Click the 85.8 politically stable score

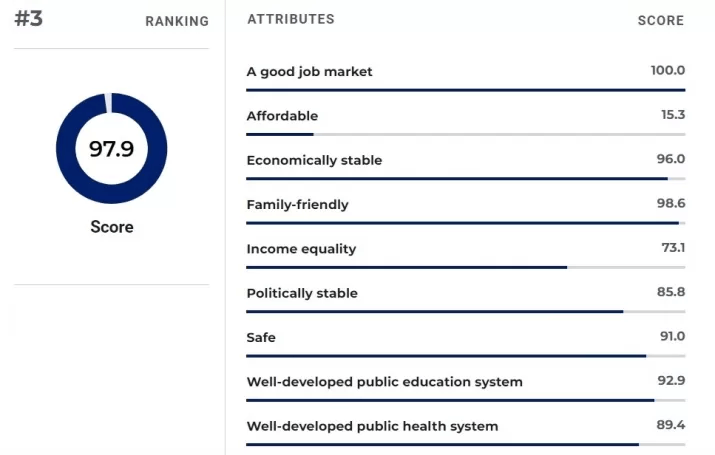[670, 292]
